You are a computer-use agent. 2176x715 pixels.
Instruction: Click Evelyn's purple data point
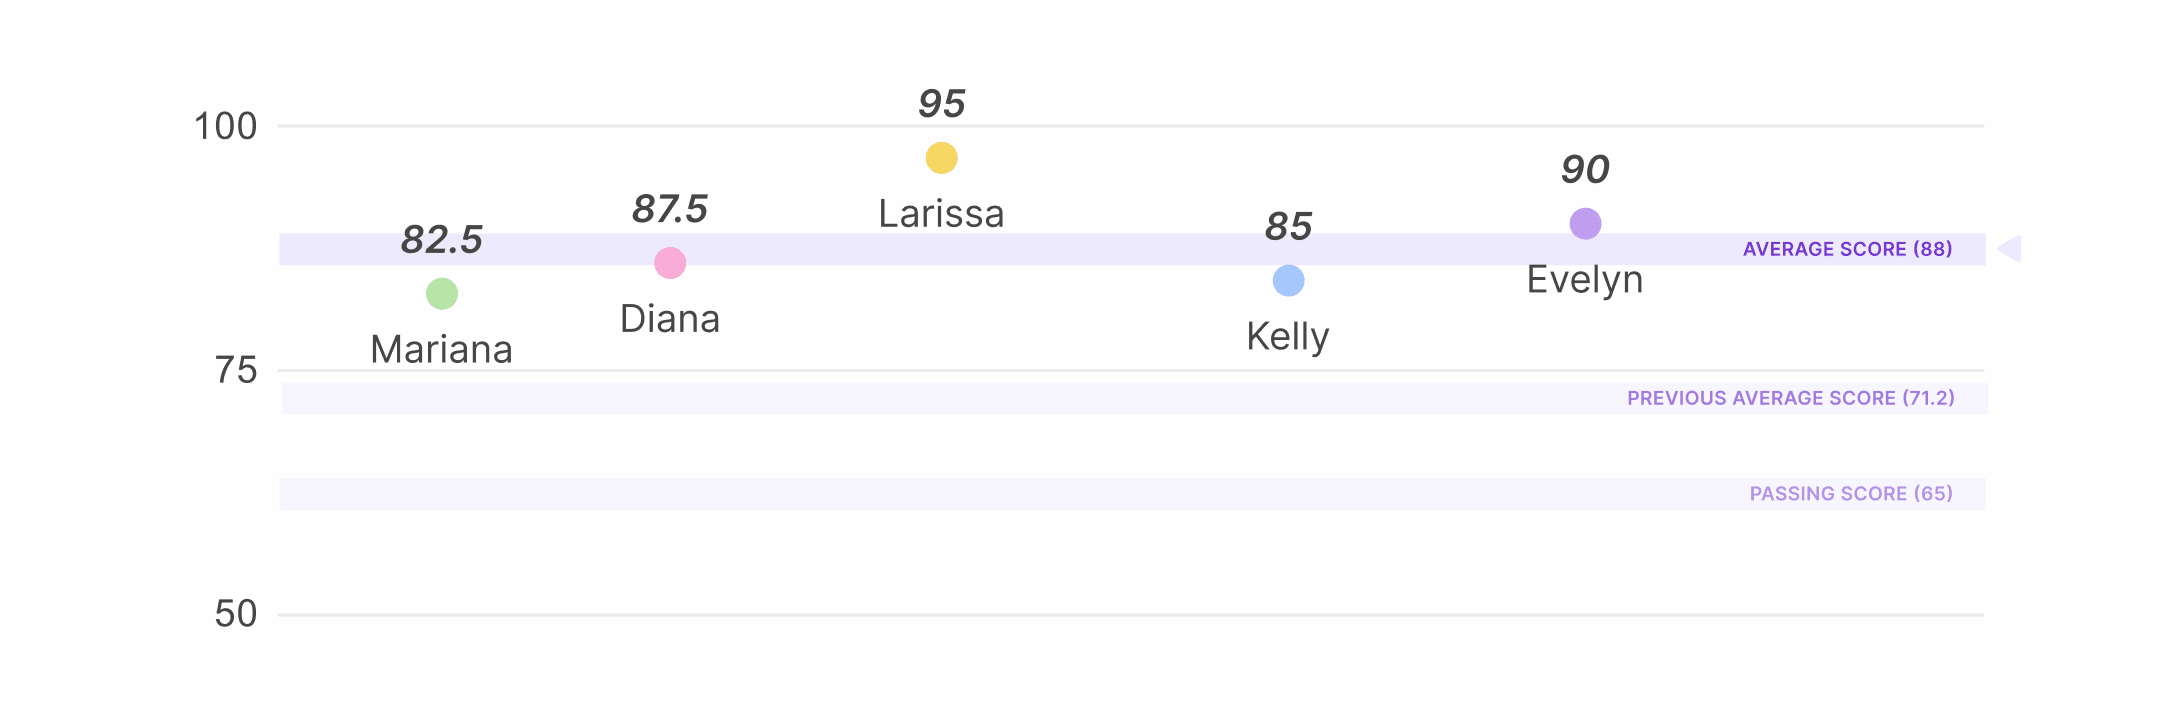(1586, 224)
